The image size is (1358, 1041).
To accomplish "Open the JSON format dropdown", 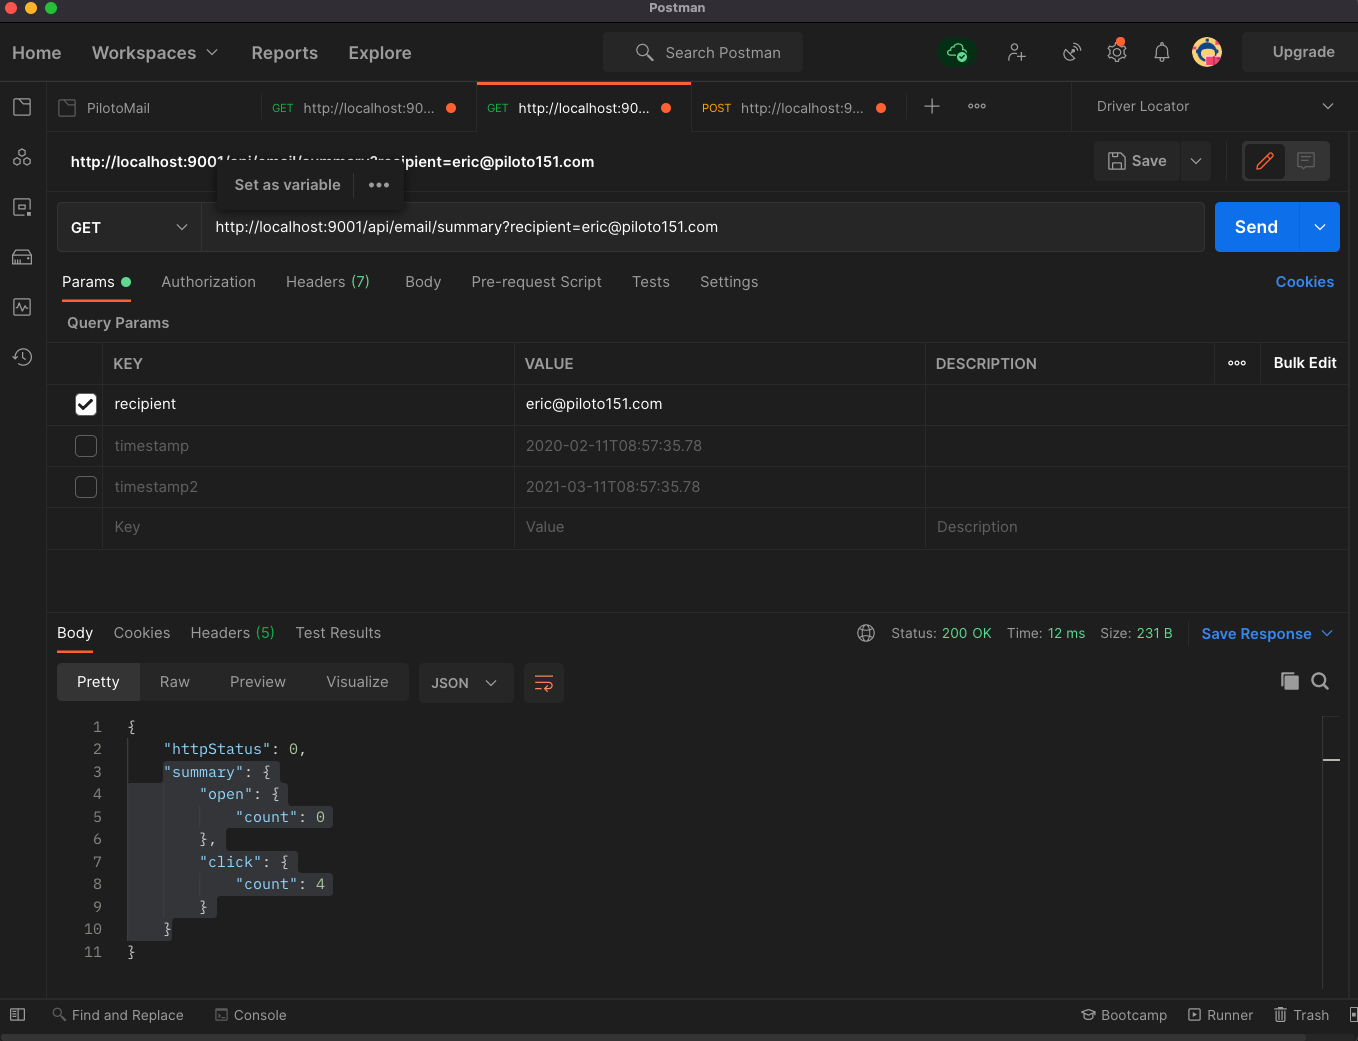I will 465,683.
